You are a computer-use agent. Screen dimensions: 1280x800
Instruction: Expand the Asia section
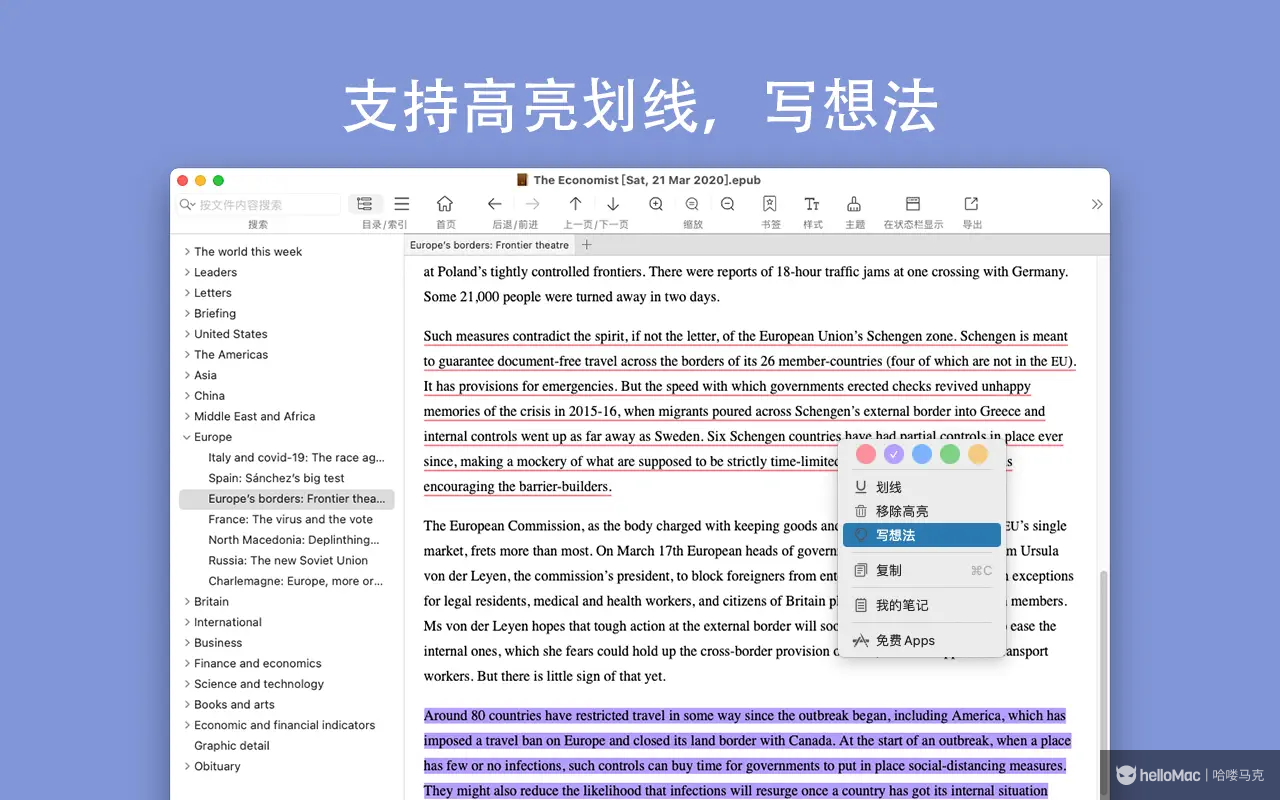click(x=187, y=375)
